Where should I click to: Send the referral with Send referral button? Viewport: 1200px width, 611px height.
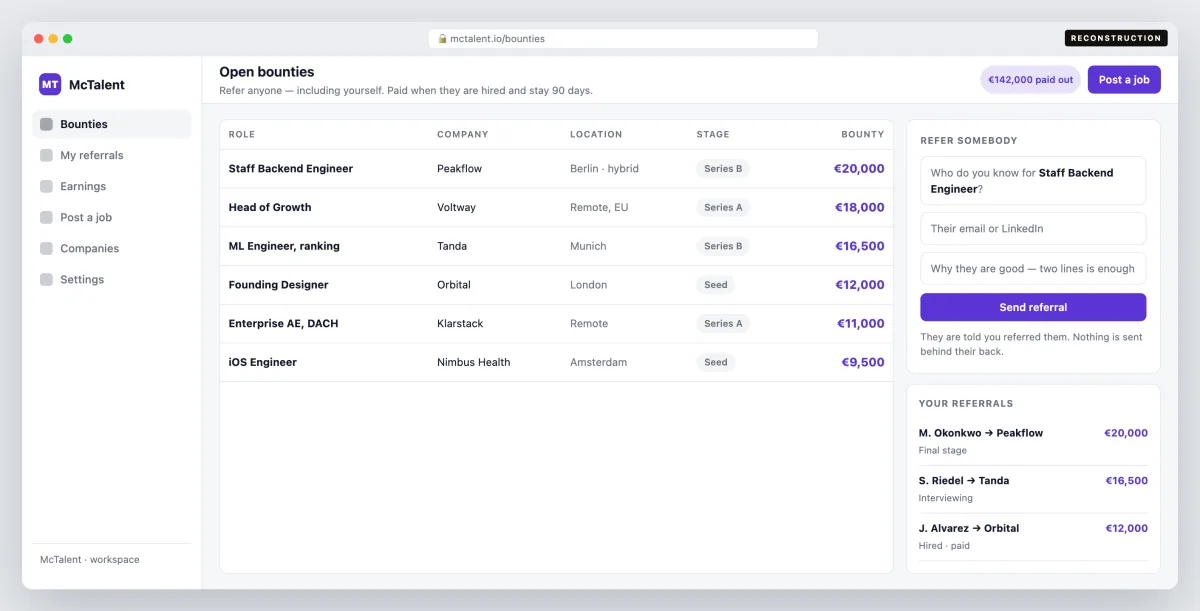pos(1033,307)
